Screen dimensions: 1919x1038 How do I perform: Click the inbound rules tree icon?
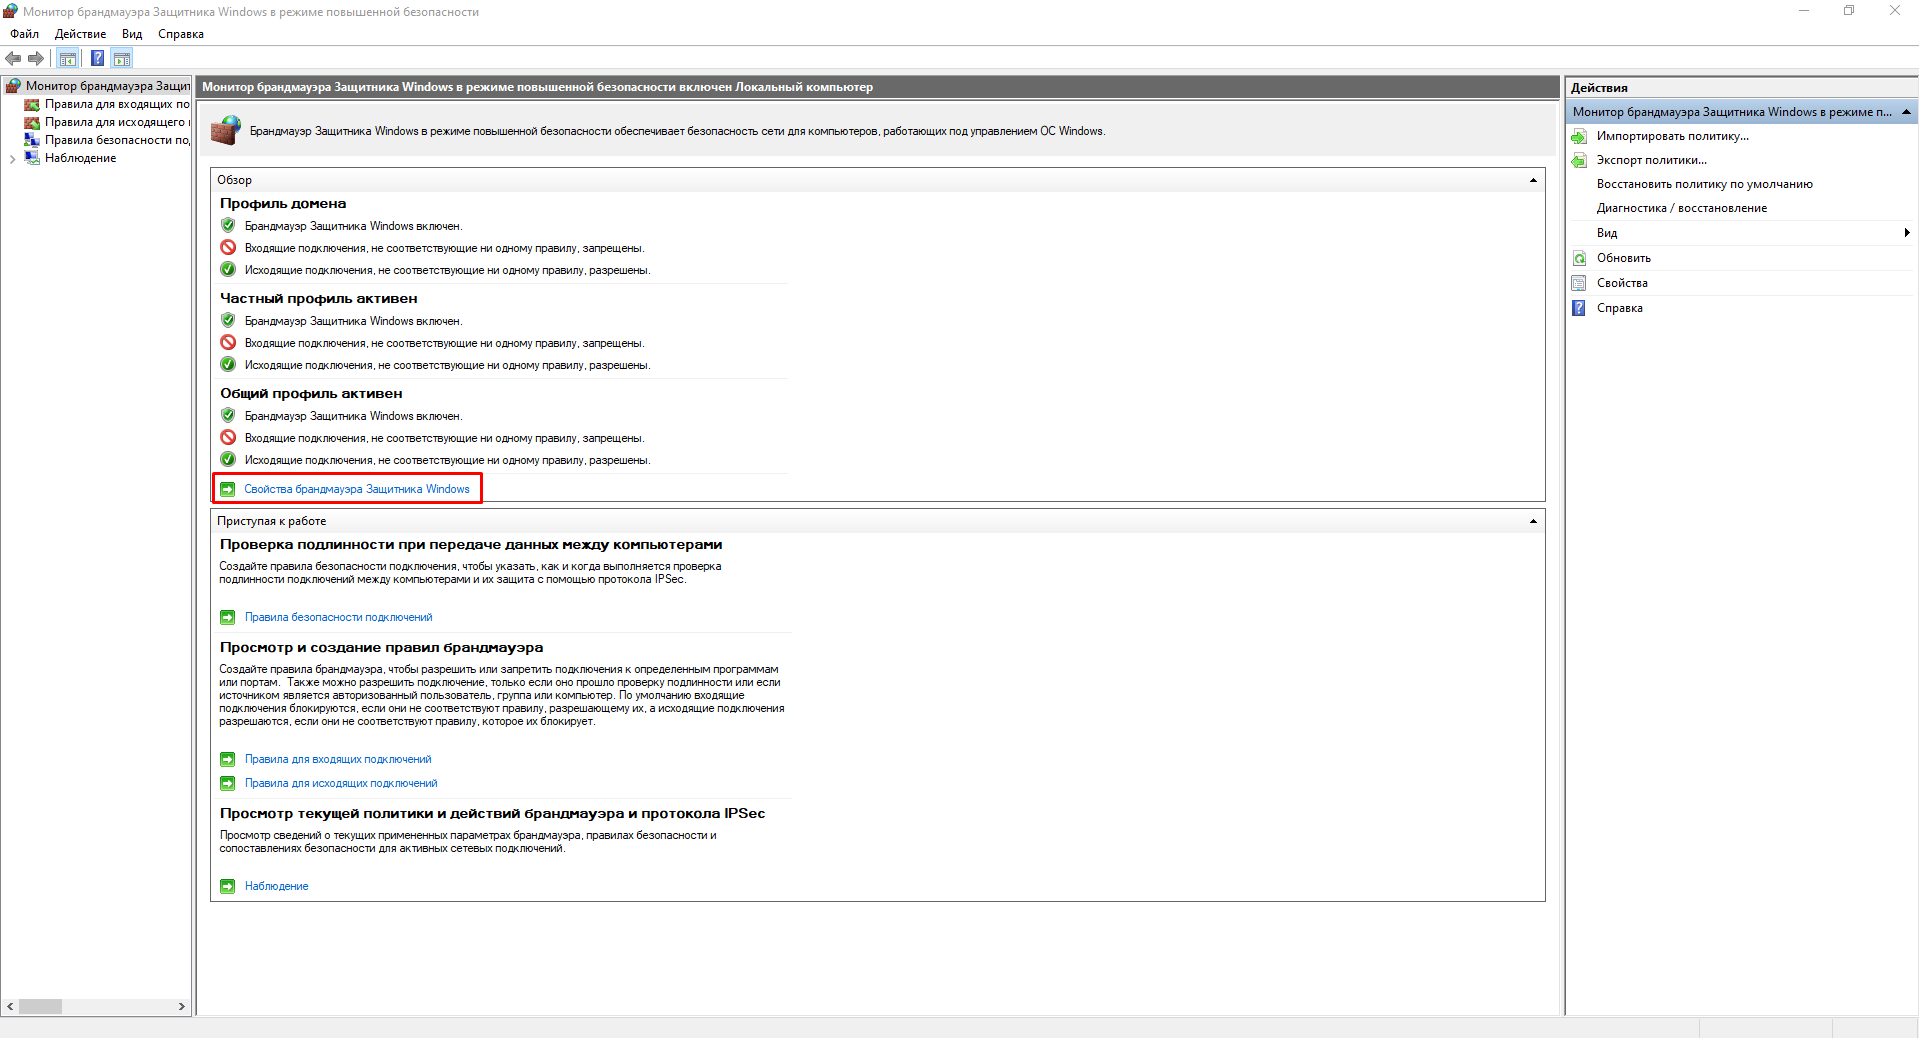click(x=32, y=104)
